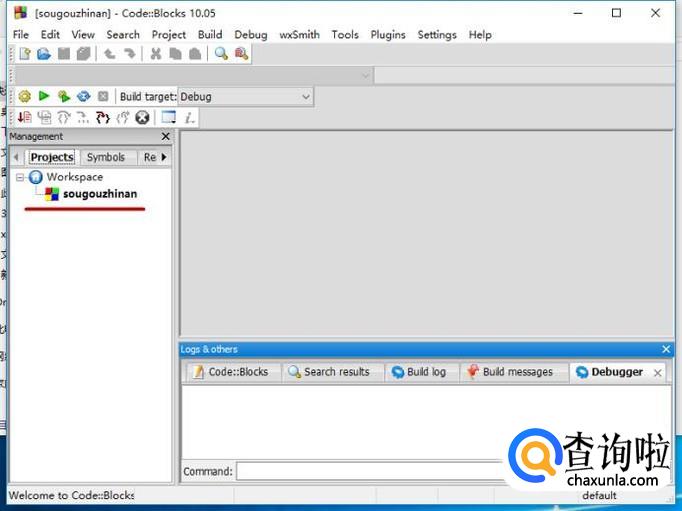Click the Replace toolbar icon
Screen dimensions: 682x511
click(x=241, y=54)
